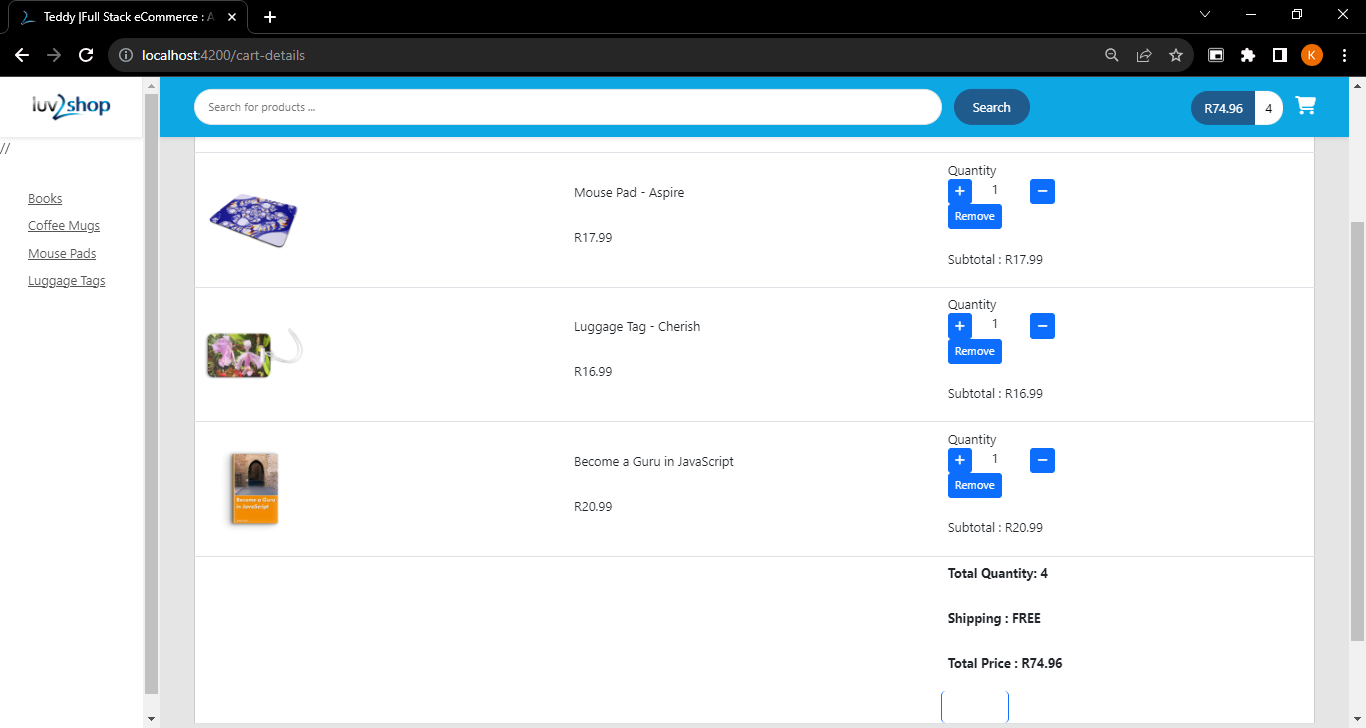
Task: Remove Mouse Pad - Aspire from cart
Action: tap(974, 216)
